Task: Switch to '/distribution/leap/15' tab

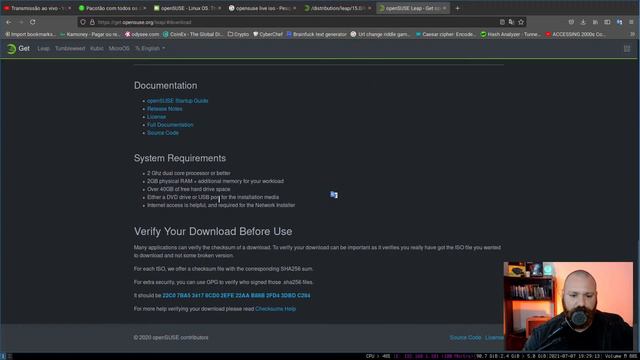Action: (338, 8)
